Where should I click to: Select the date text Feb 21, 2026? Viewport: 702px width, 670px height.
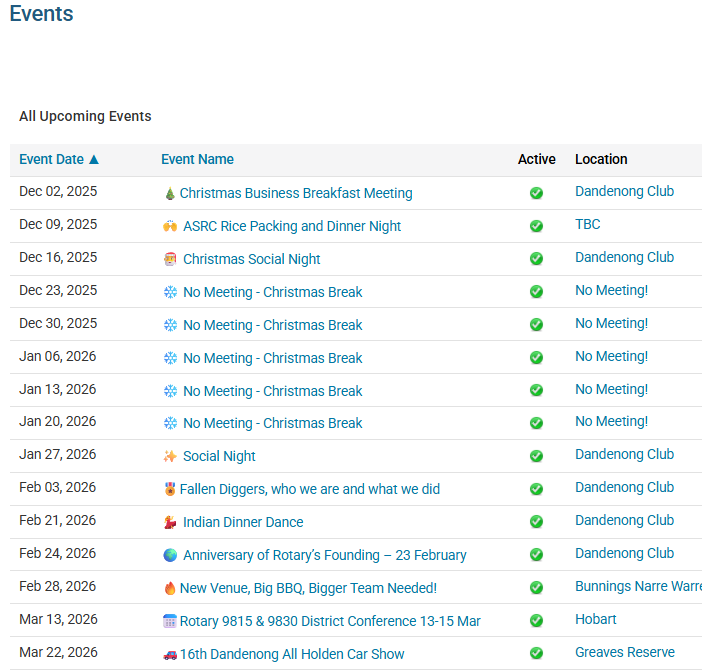(x=57, y=521)
